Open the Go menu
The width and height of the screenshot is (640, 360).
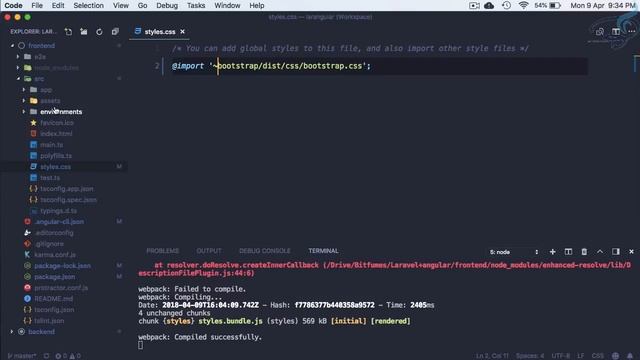(142, 5)
